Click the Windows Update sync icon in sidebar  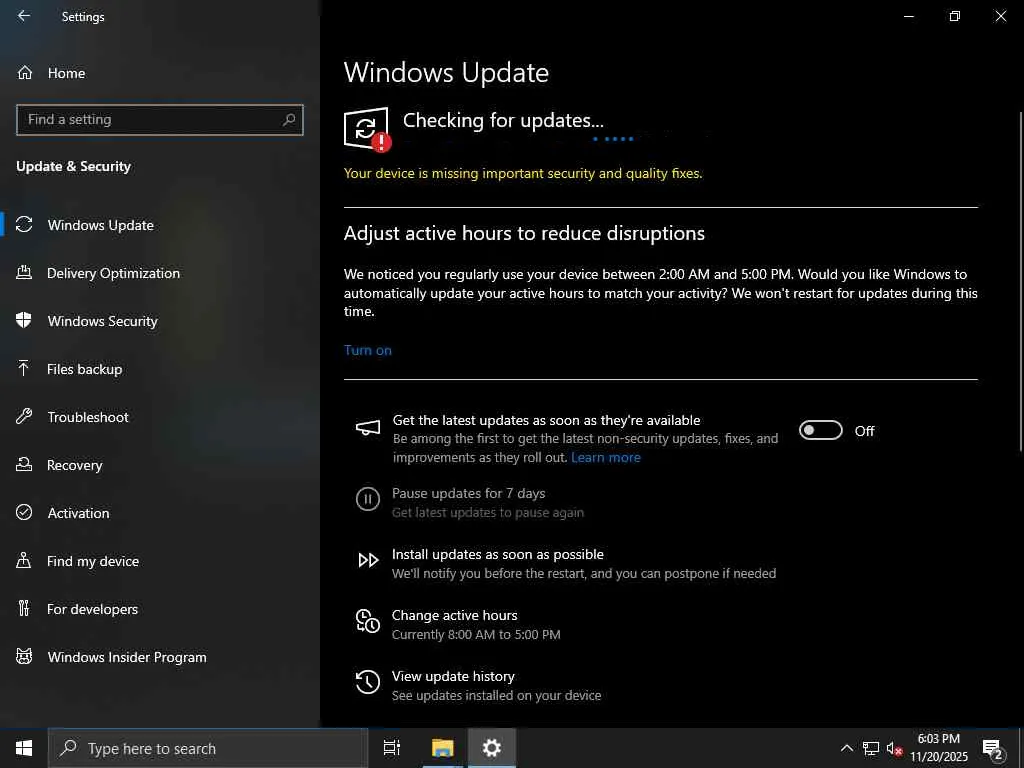tap(24, 225)
